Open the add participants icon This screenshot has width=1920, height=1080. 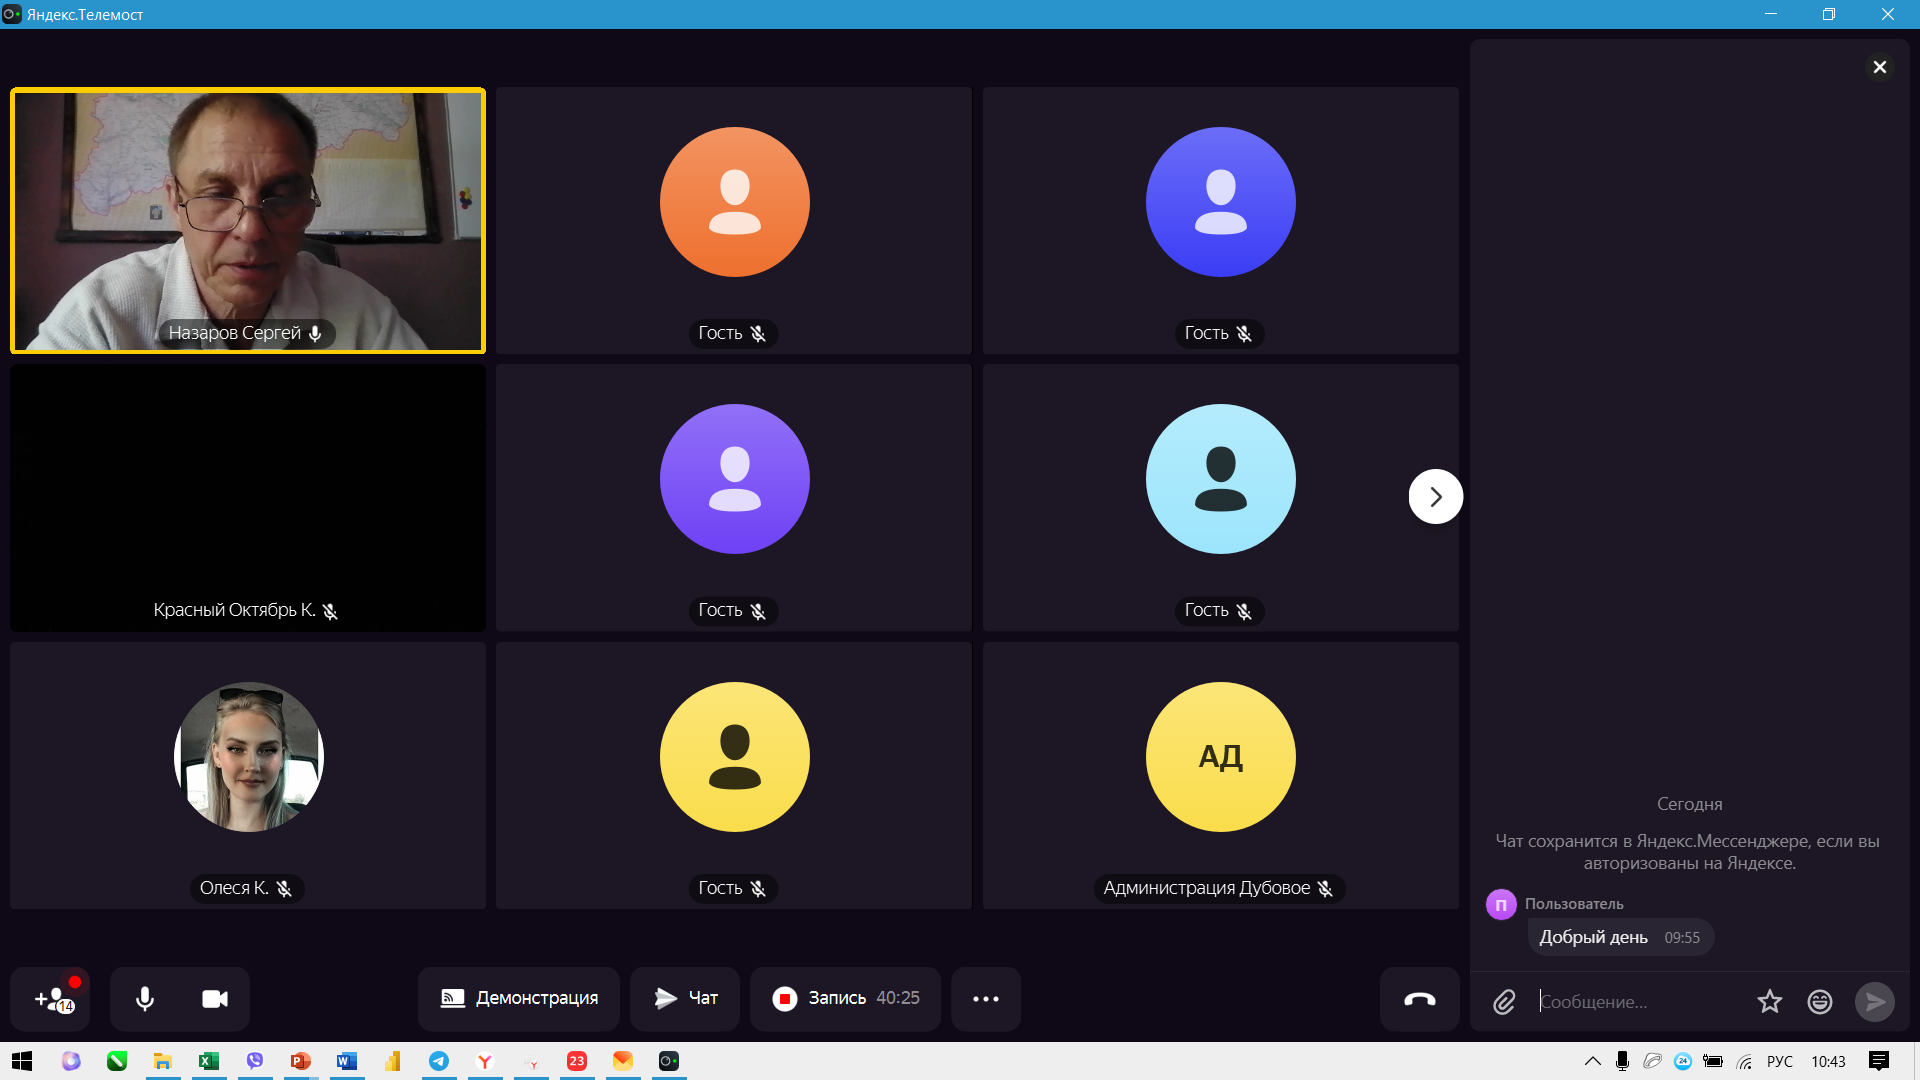[x=52, y=999]
